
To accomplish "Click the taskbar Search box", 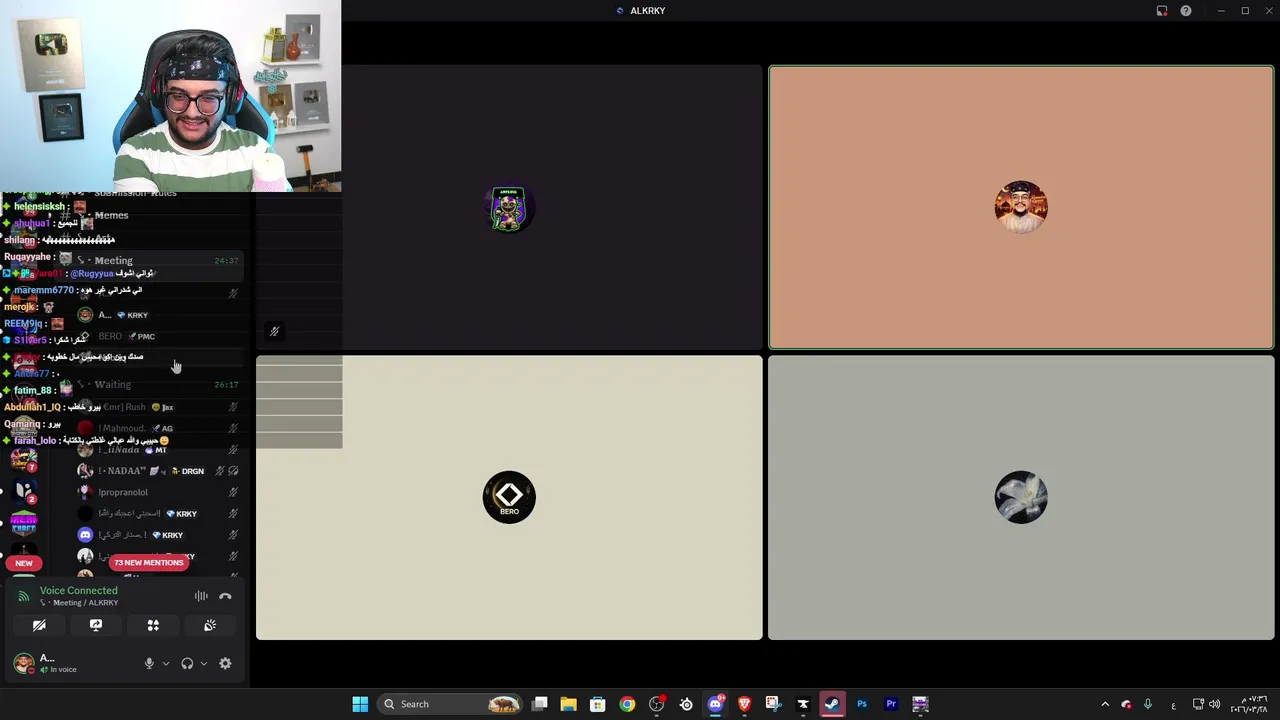I will point(452,704).
